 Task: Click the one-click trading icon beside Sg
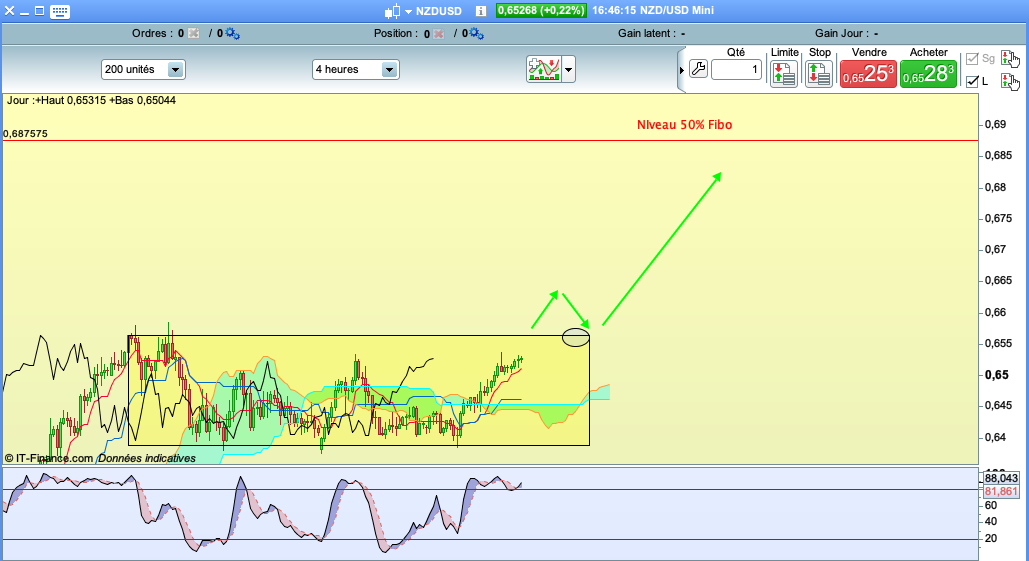1009,58
